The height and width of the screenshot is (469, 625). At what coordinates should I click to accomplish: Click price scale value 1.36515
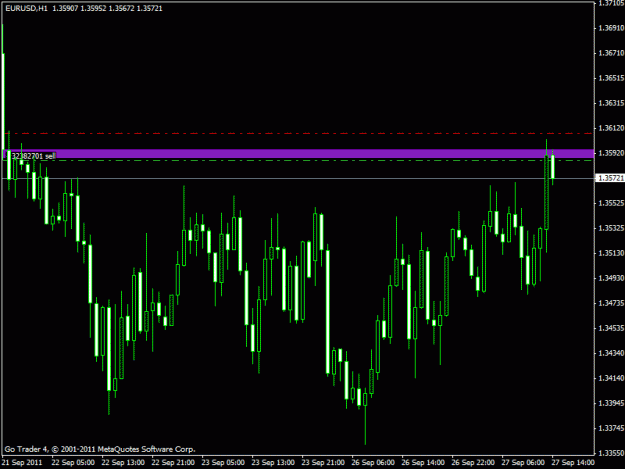(x=611, y=78)
